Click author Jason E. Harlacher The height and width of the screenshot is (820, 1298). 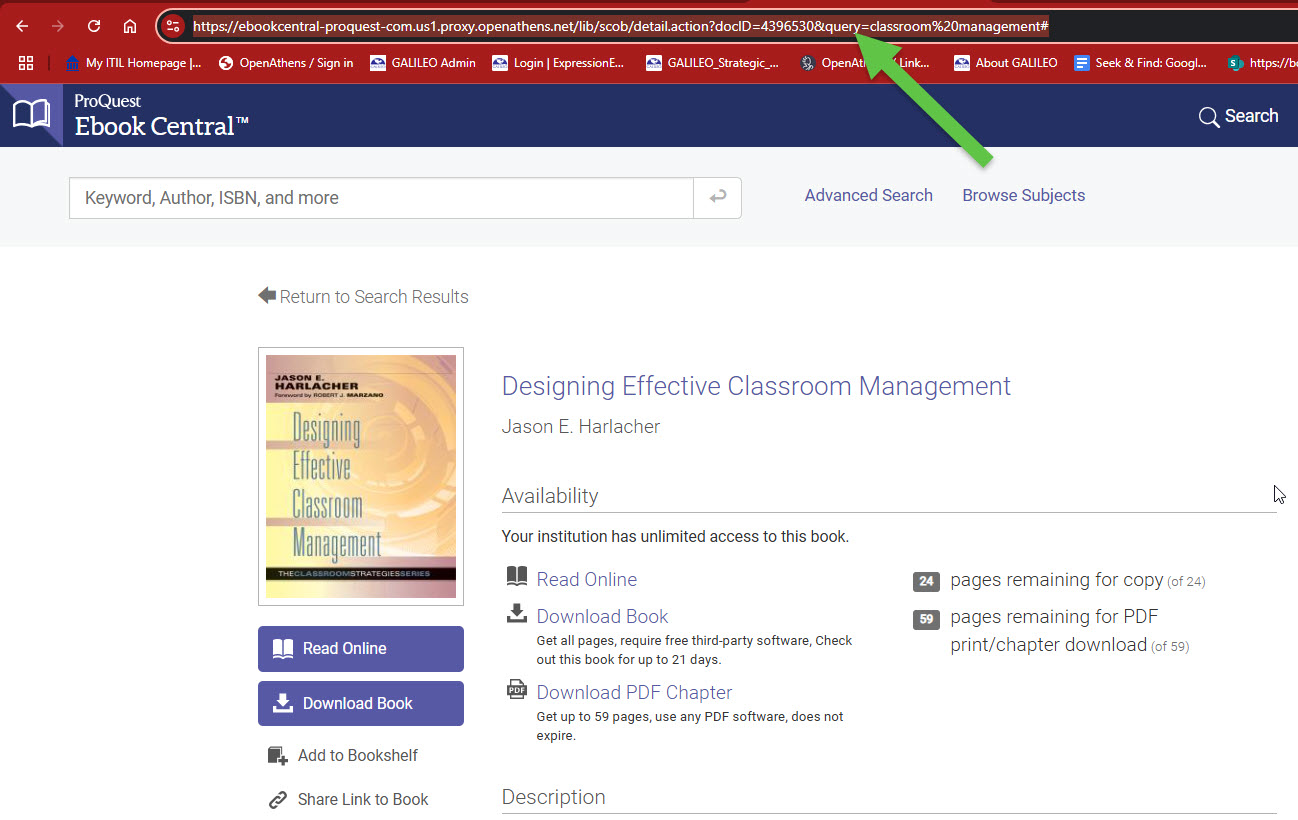pos(581,427)
